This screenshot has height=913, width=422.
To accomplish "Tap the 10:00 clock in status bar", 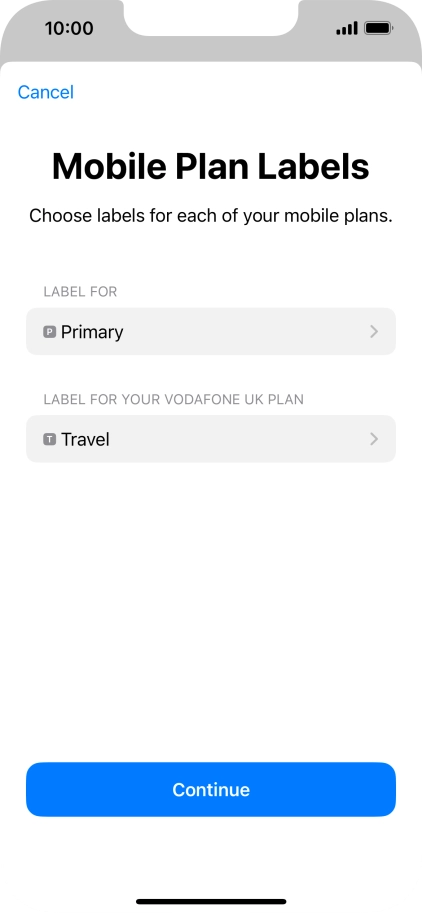I will 69,28.
